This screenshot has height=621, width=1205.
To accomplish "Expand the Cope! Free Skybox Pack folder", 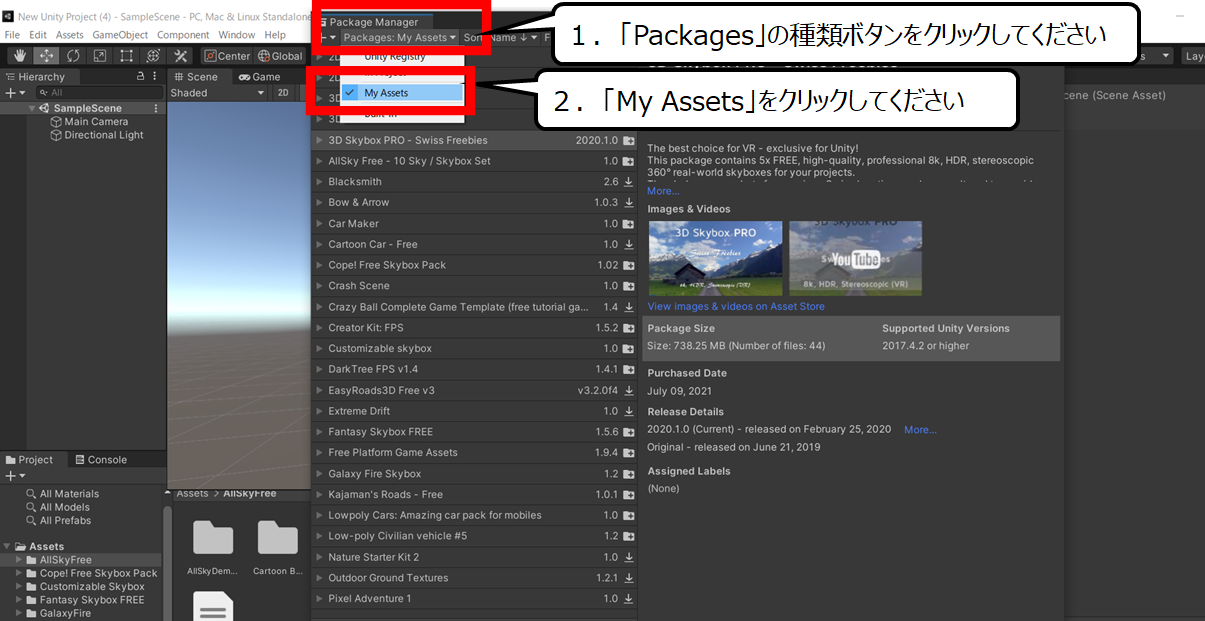I will (x=19, y=574).
